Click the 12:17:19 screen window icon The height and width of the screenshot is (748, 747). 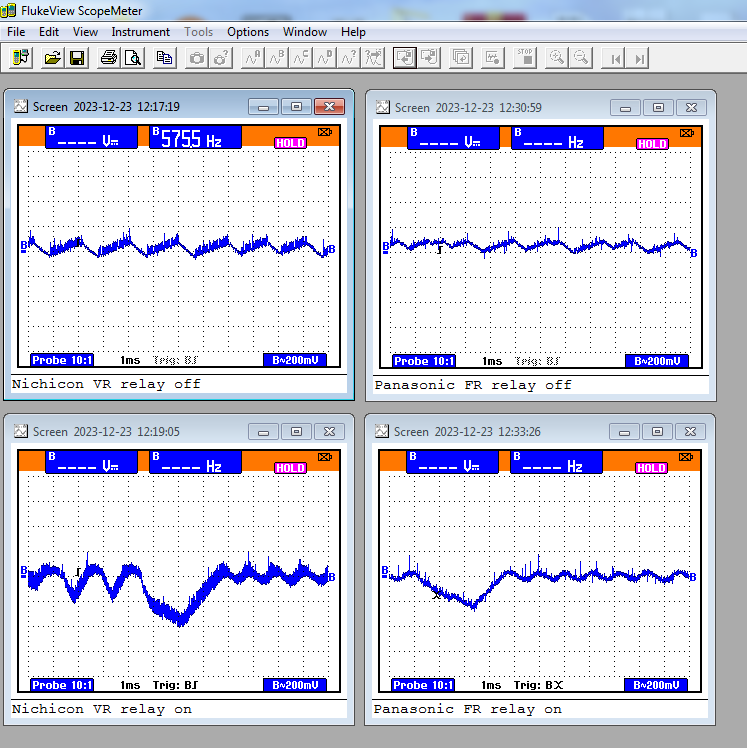pos(21,106)
